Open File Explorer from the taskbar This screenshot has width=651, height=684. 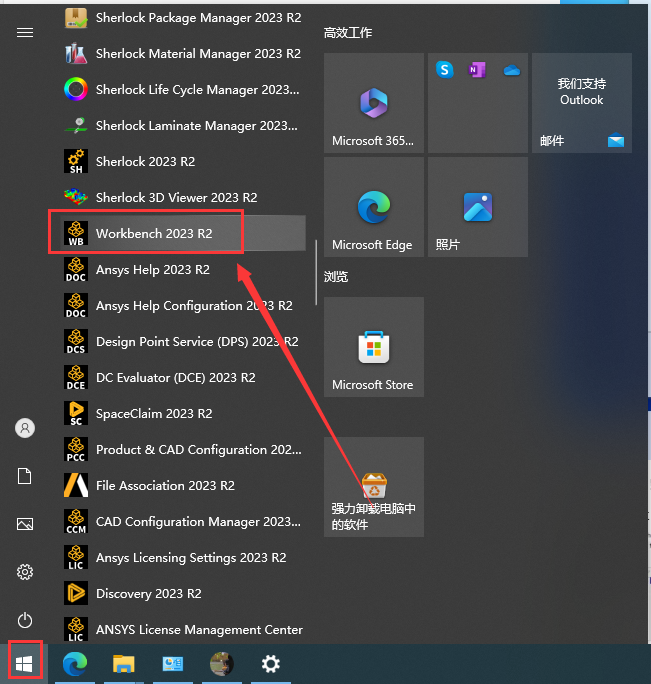pyautogui.click(x=124, y=664)
